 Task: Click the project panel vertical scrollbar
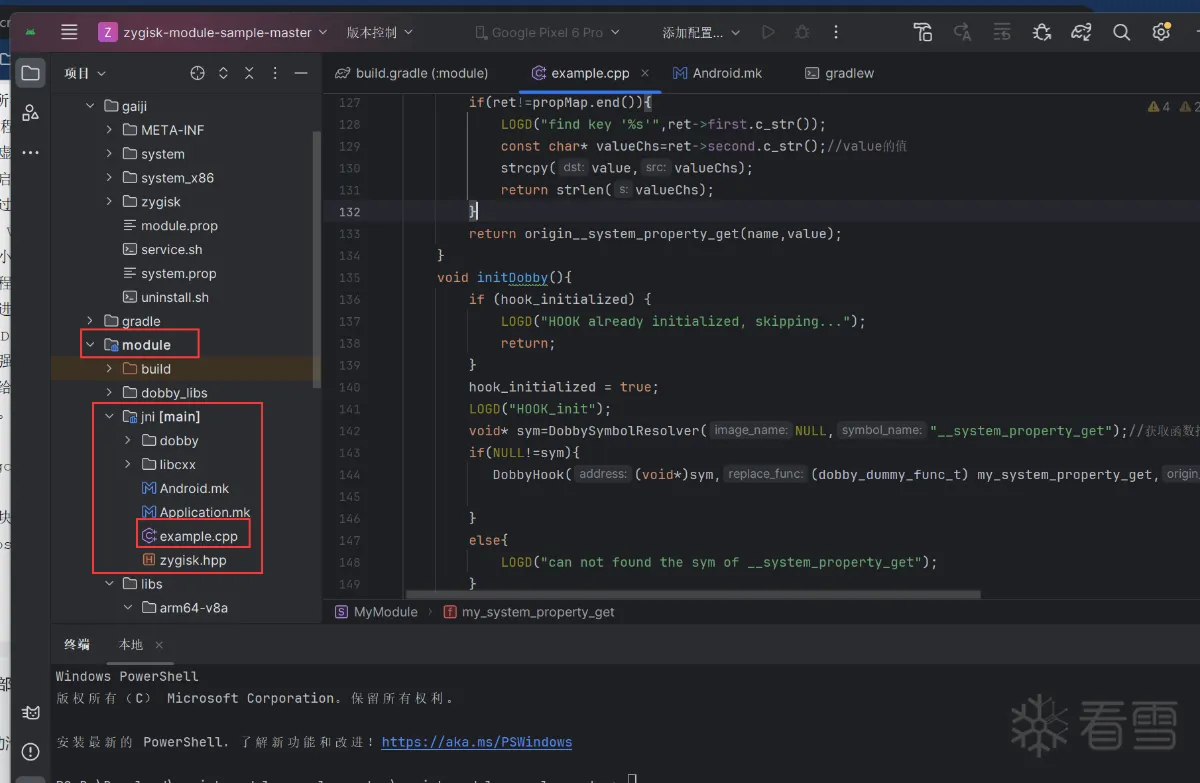tap(317, 260)
